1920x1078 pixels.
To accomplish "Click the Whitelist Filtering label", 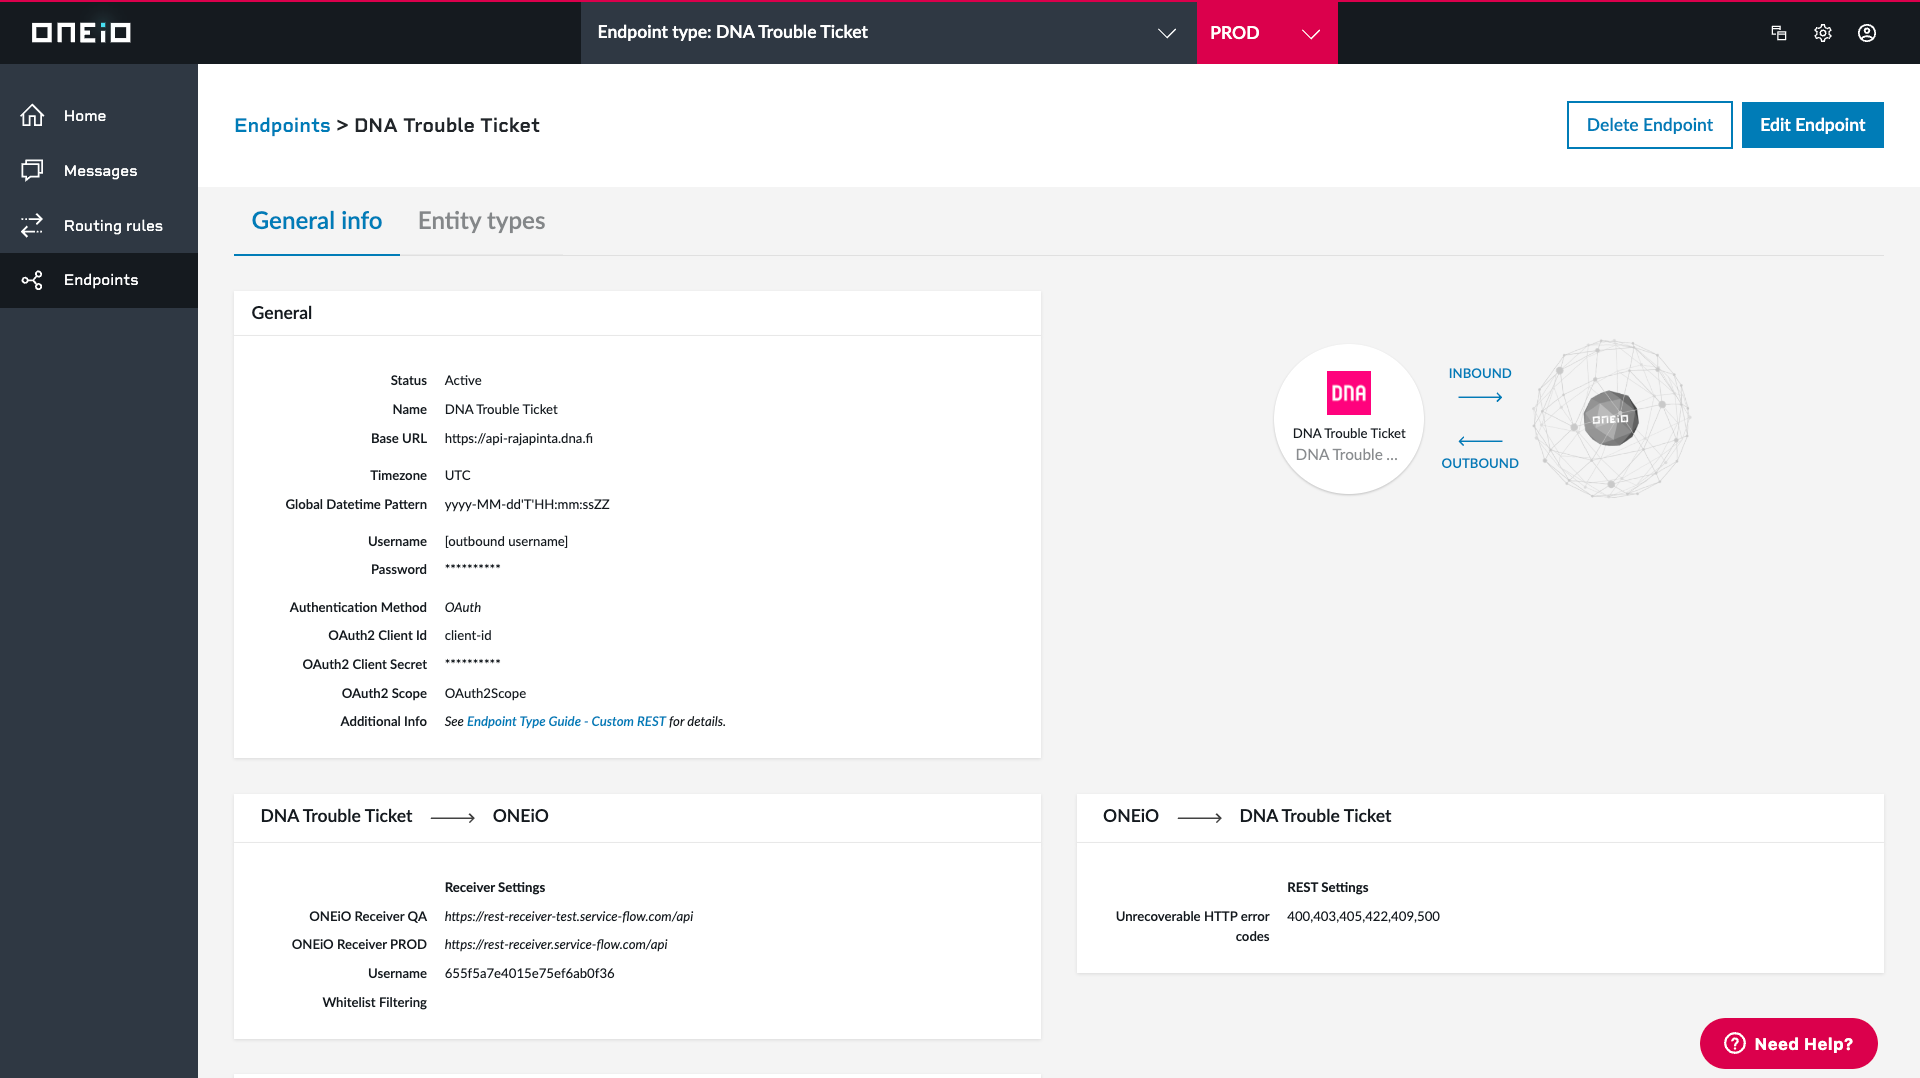I will pyautogui.click(x=375, y=1002).
